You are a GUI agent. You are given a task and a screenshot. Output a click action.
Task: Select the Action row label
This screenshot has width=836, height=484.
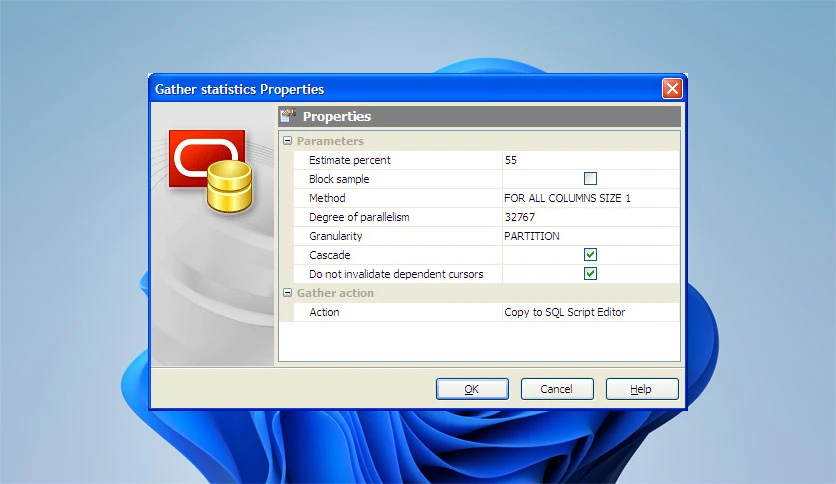[x=324, y=312]
